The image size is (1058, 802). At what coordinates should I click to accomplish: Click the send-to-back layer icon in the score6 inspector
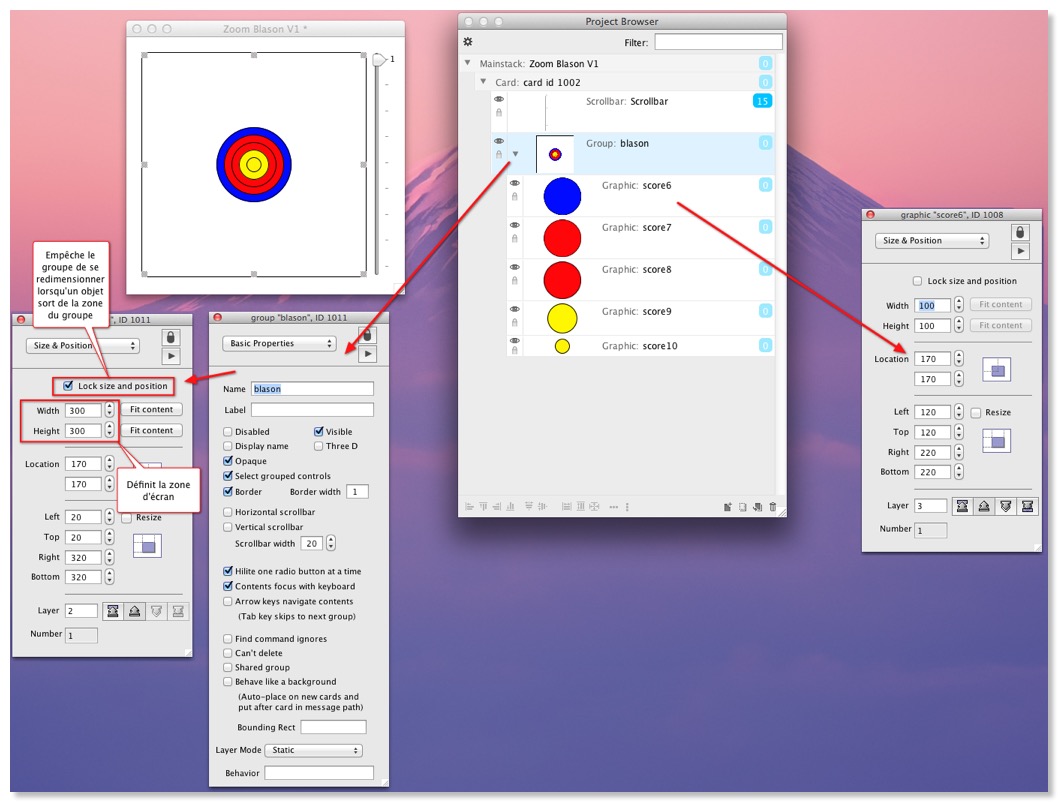point(1026,506)
